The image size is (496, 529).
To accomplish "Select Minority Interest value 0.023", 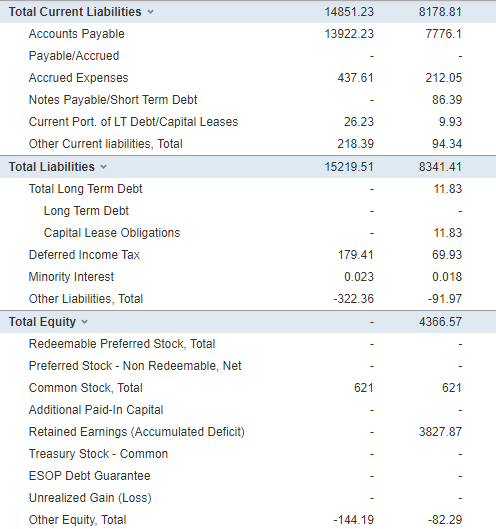I will tap(359, 277).
